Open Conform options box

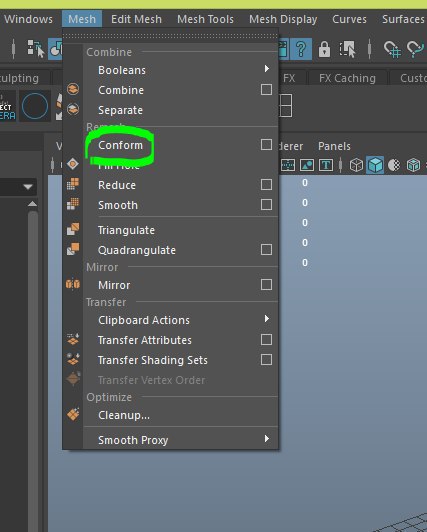[266, 145]
